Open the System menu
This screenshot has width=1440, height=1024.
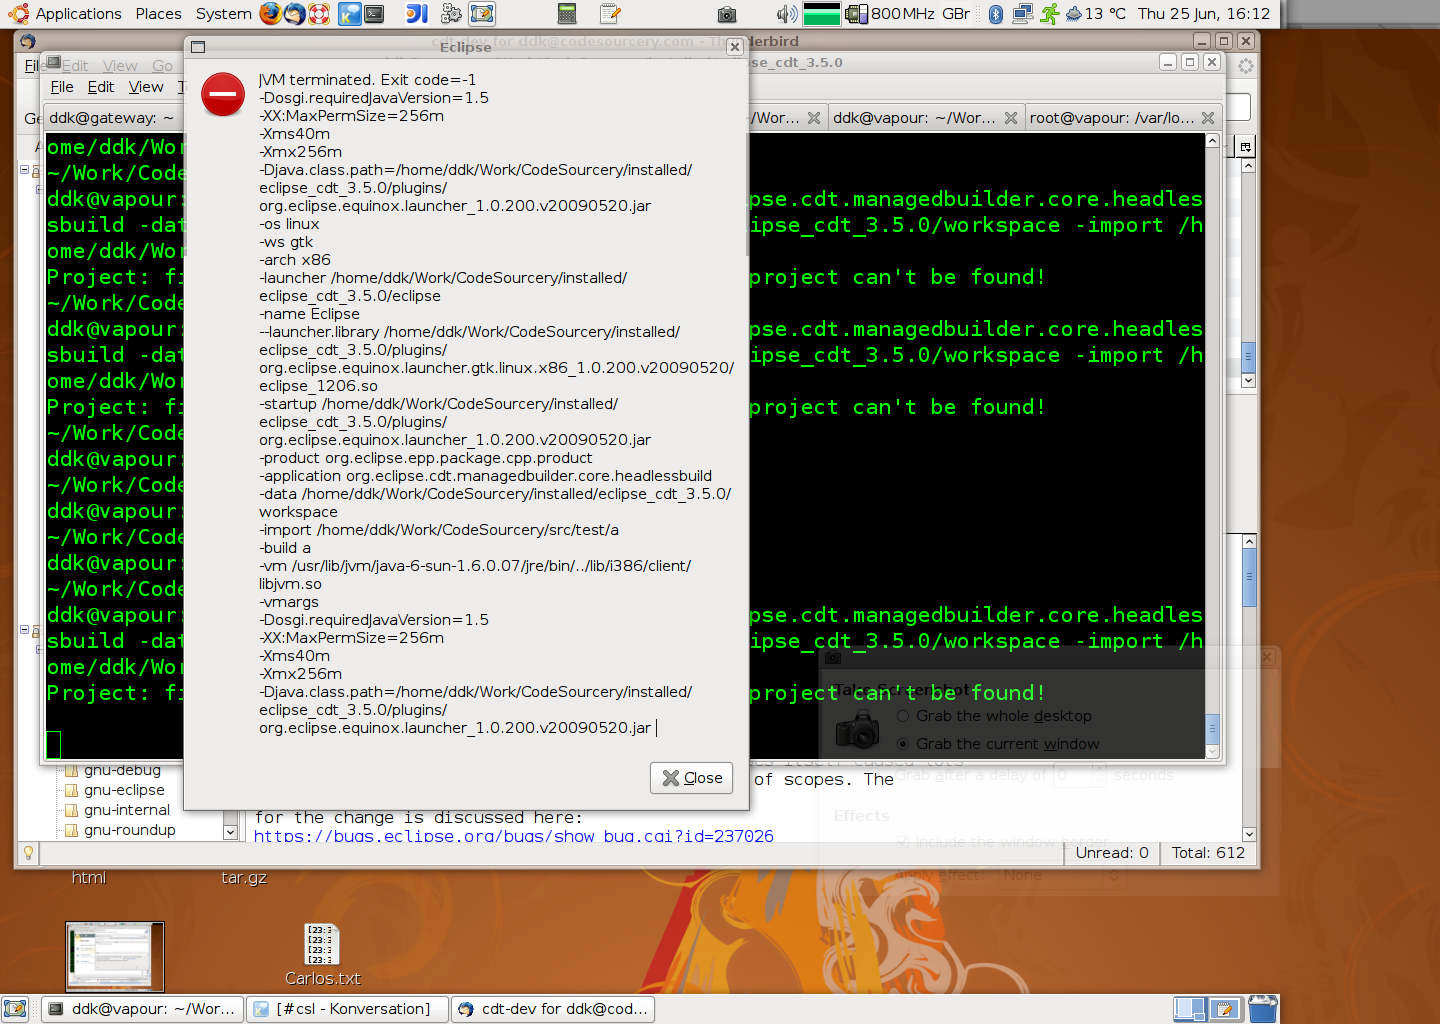pos(223,14)
